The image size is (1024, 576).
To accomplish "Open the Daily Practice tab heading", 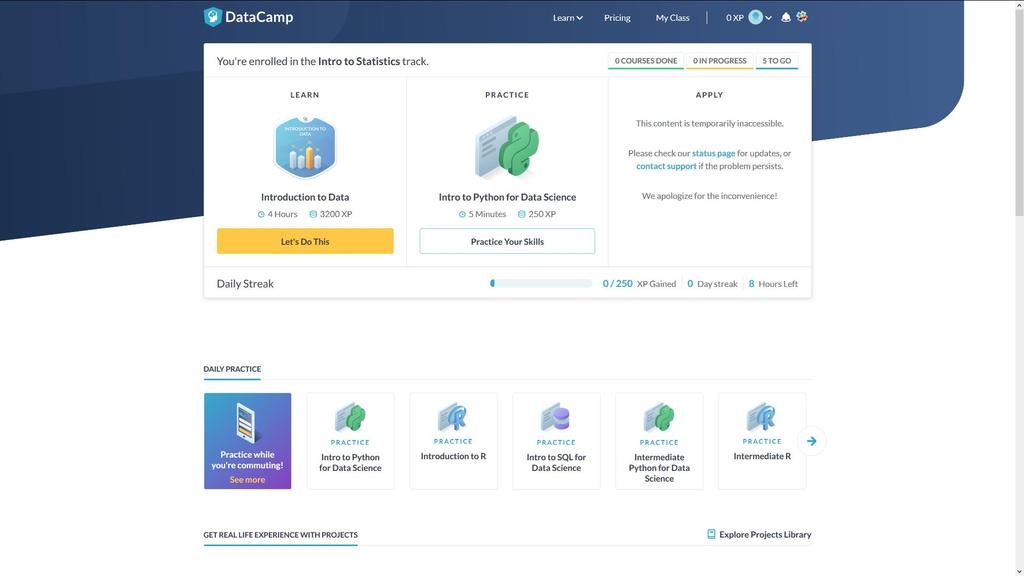I will point(232,369).
